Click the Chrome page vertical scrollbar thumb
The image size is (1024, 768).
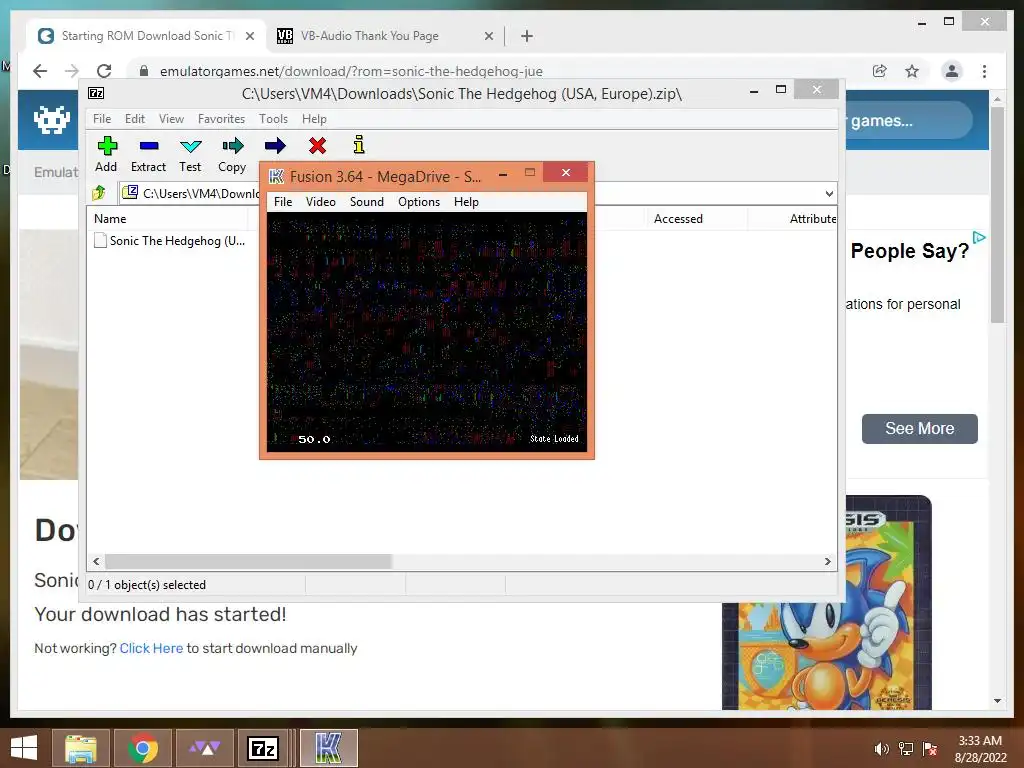997,214
